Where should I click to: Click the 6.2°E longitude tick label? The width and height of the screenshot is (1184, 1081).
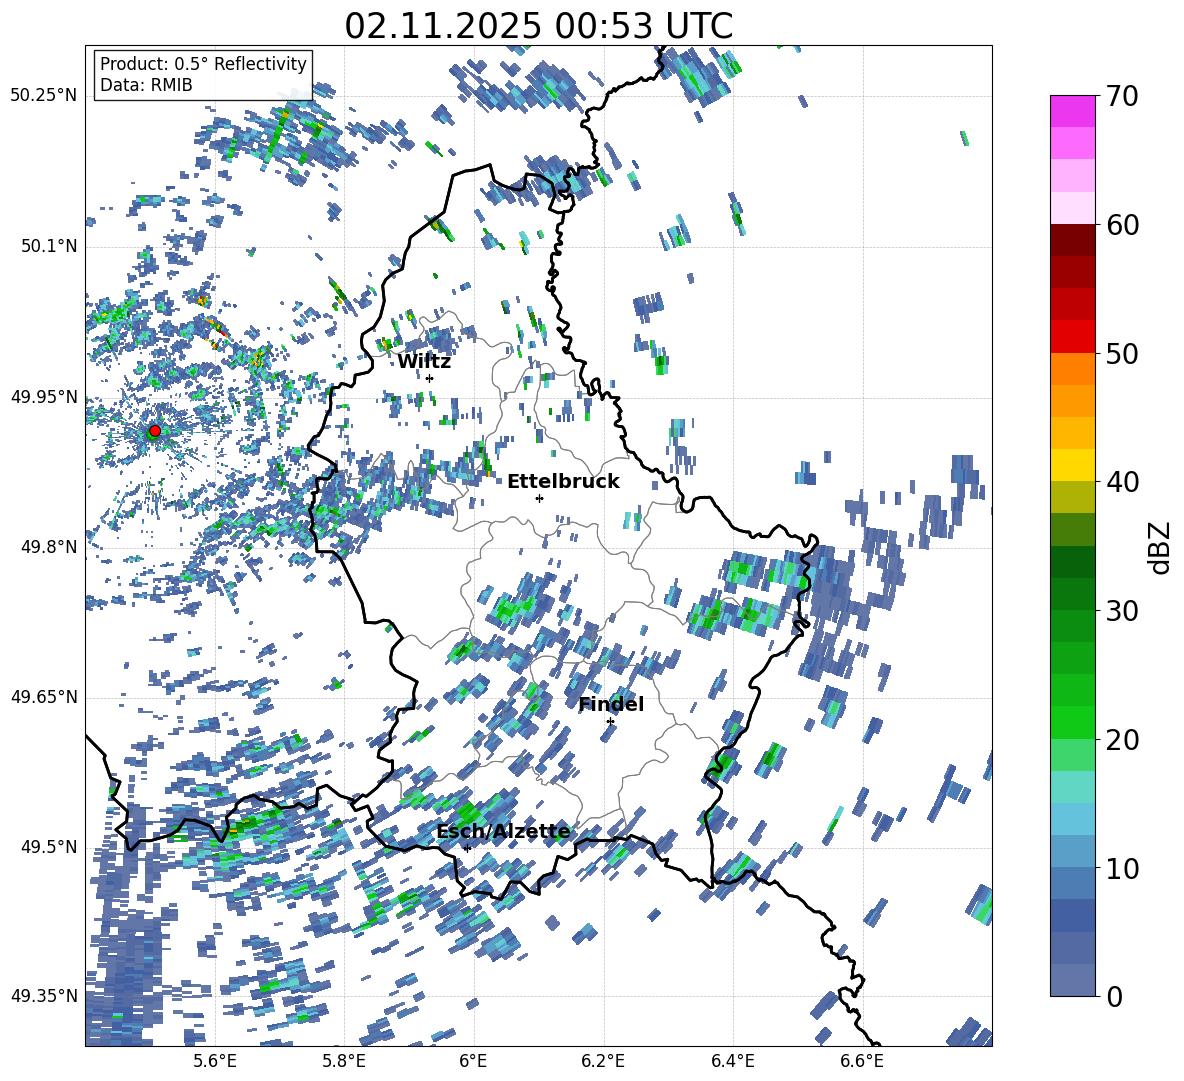[603, 1060]
